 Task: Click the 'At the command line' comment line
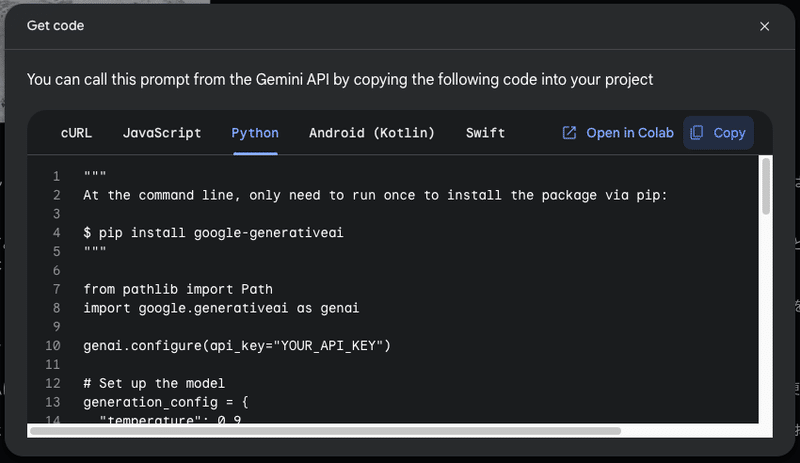(375, 196)
